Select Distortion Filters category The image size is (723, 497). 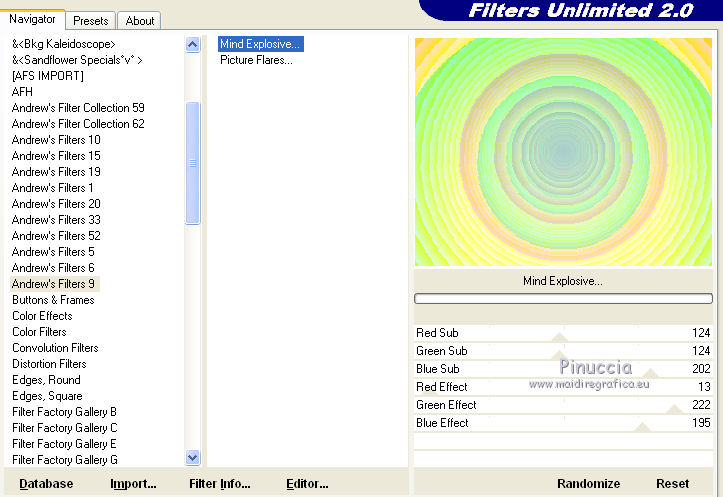pyautogui.click(x=49, y=364)
